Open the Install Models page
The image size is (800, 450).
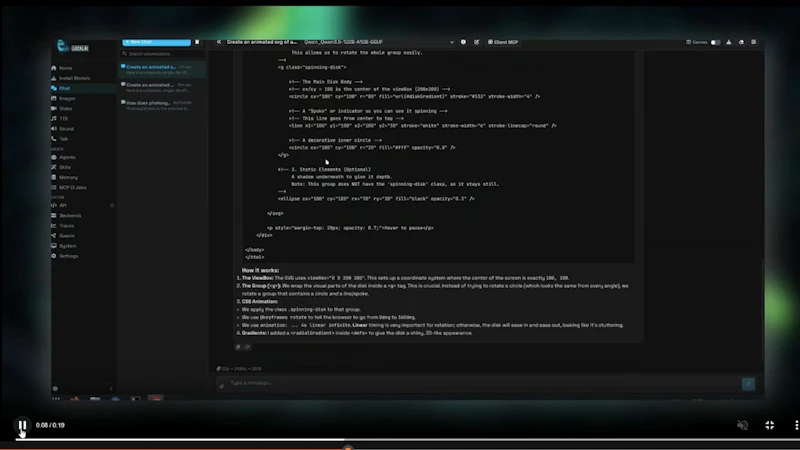74,78
